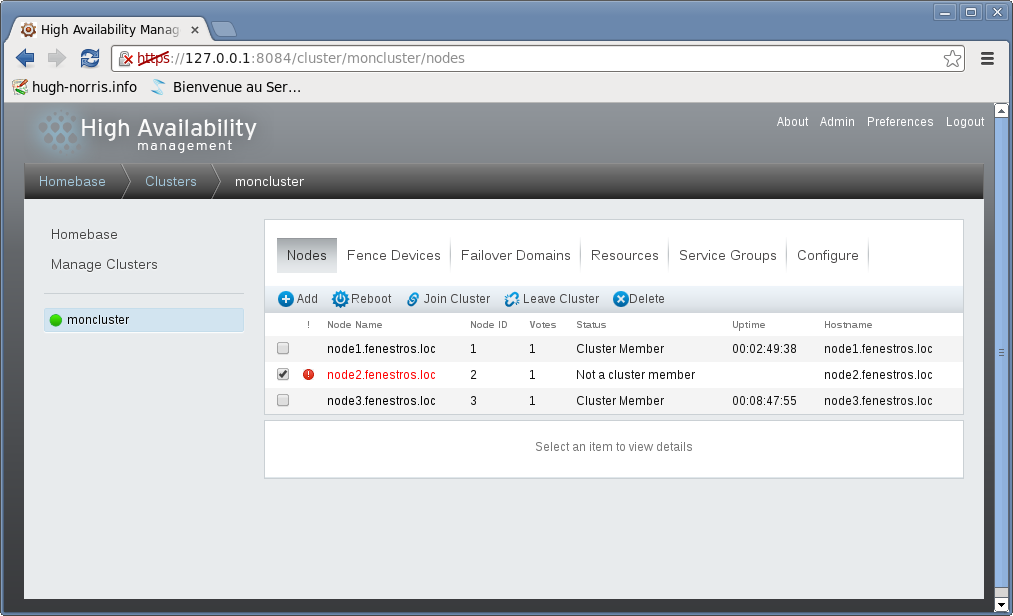1013x616 pixels.
Task: Uncheck the node2.fenestros.loc checkbox
Action: [x=283, y=374]
